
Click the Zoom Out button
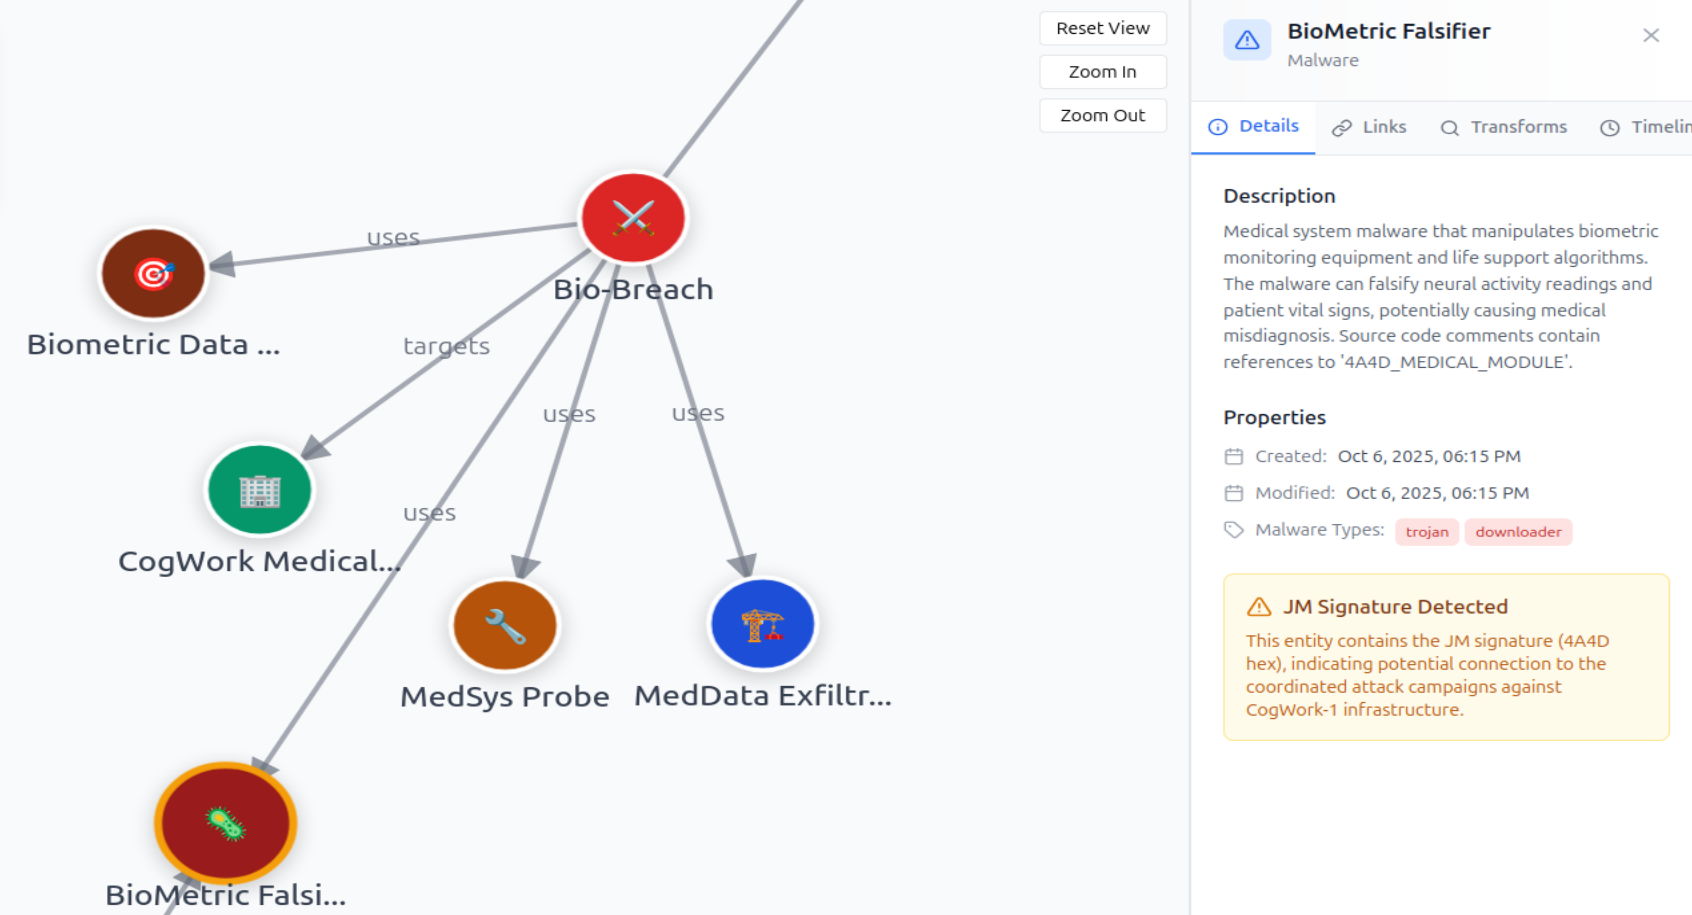click(1102, 115)
